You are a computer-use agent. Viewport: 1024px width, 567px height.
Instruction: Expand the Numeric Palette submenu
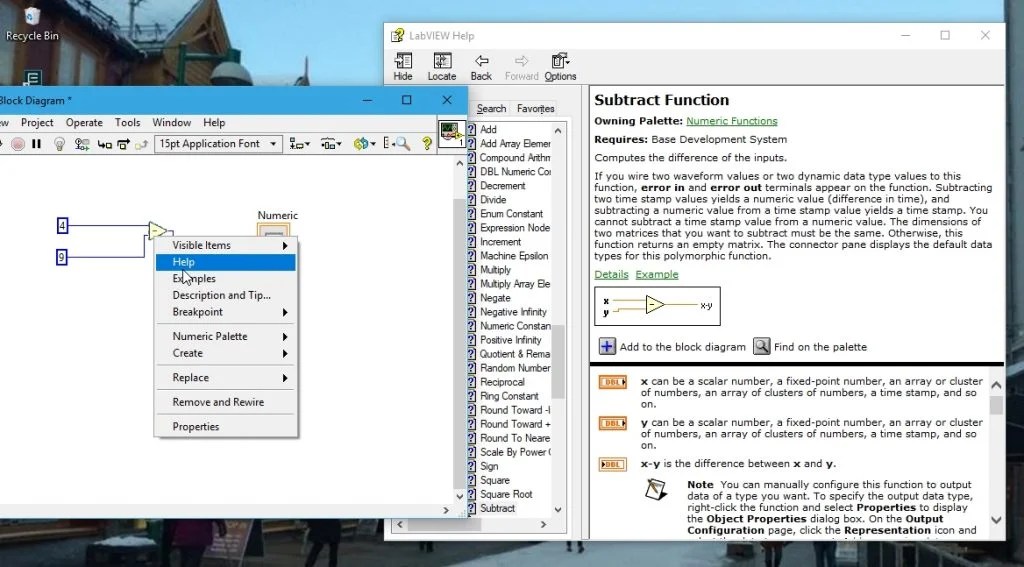226,336
